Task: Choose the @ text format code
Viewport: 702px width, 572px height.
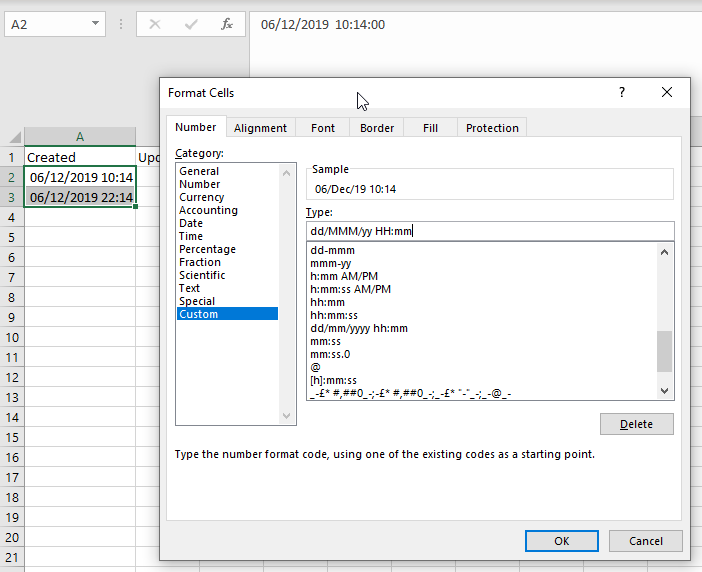Action: coord(482,367)
